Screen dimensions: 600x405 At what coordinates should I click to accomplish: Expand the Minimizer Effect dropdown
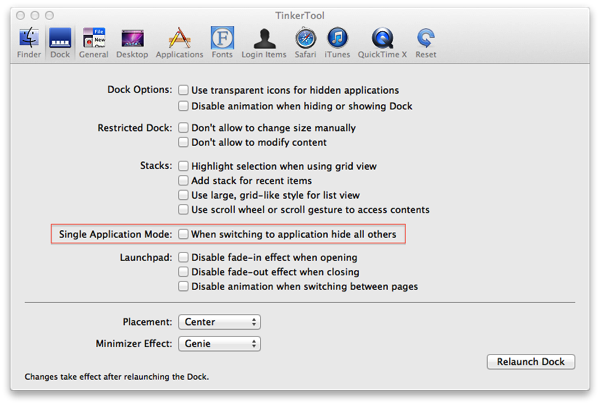coord(219,343)
